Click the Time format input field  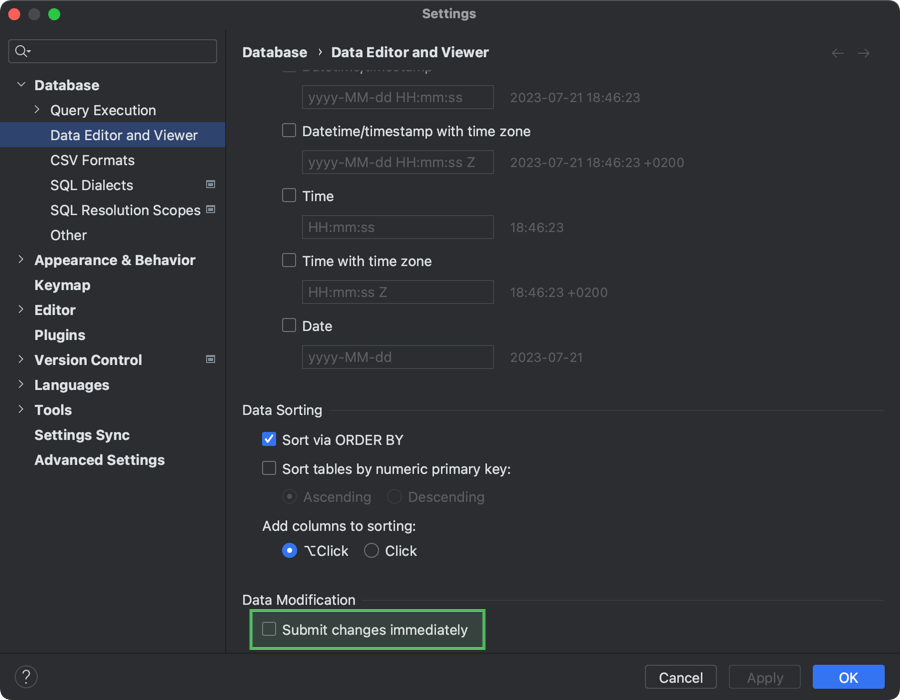click(397, 227)
